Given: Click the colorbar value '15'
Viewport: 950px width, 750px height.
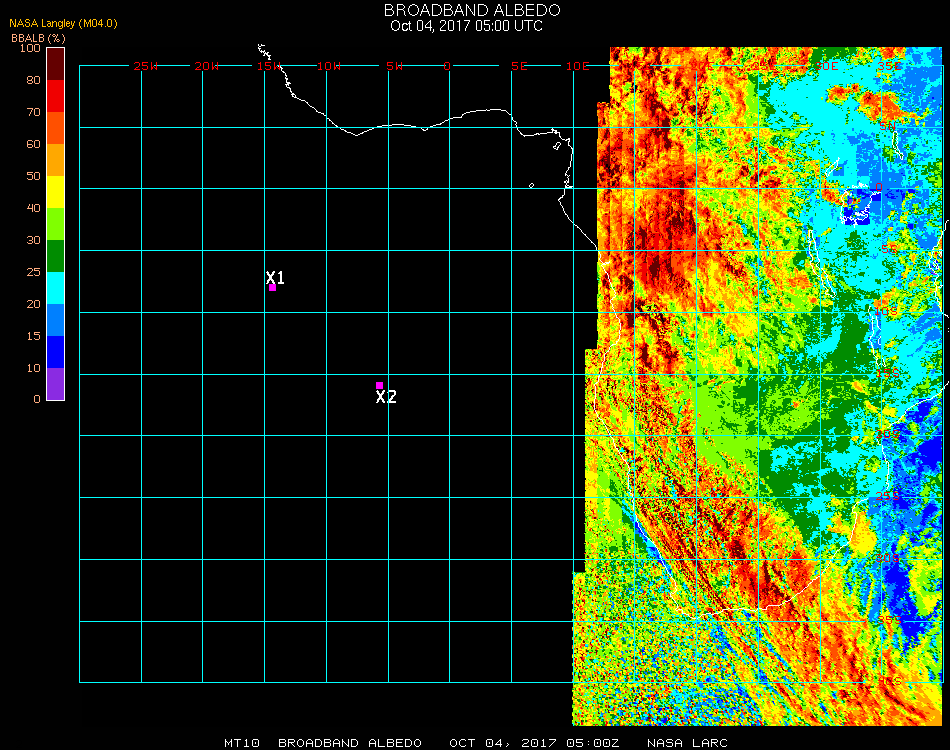Looking at the screenshot, I should 33,336.
